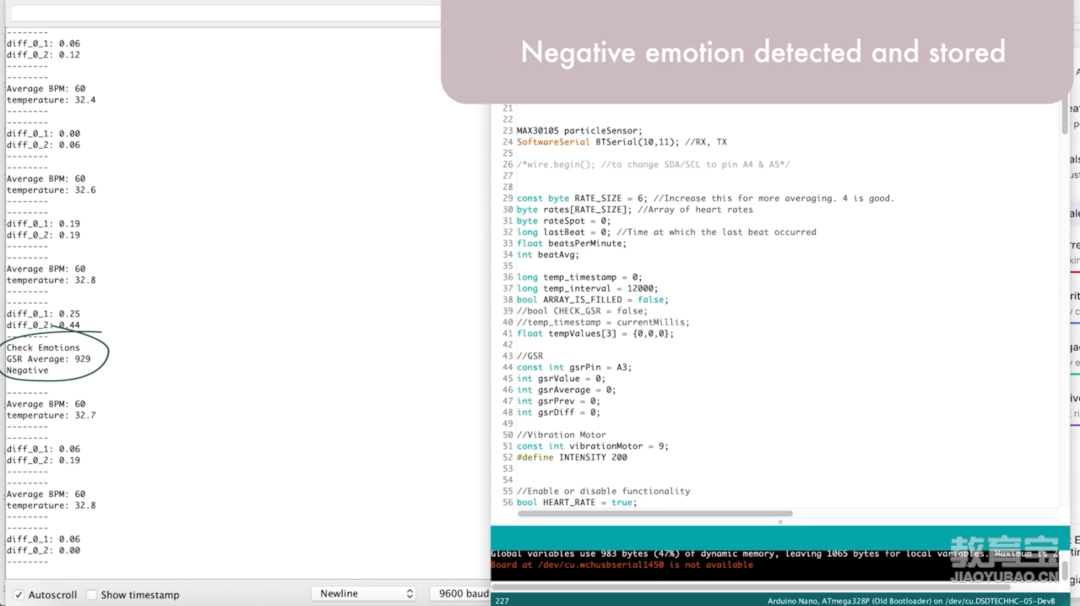Click the '//Vibration Motor' comment line
This screenshot has height=606, width=1080.
tap(561, 435)
